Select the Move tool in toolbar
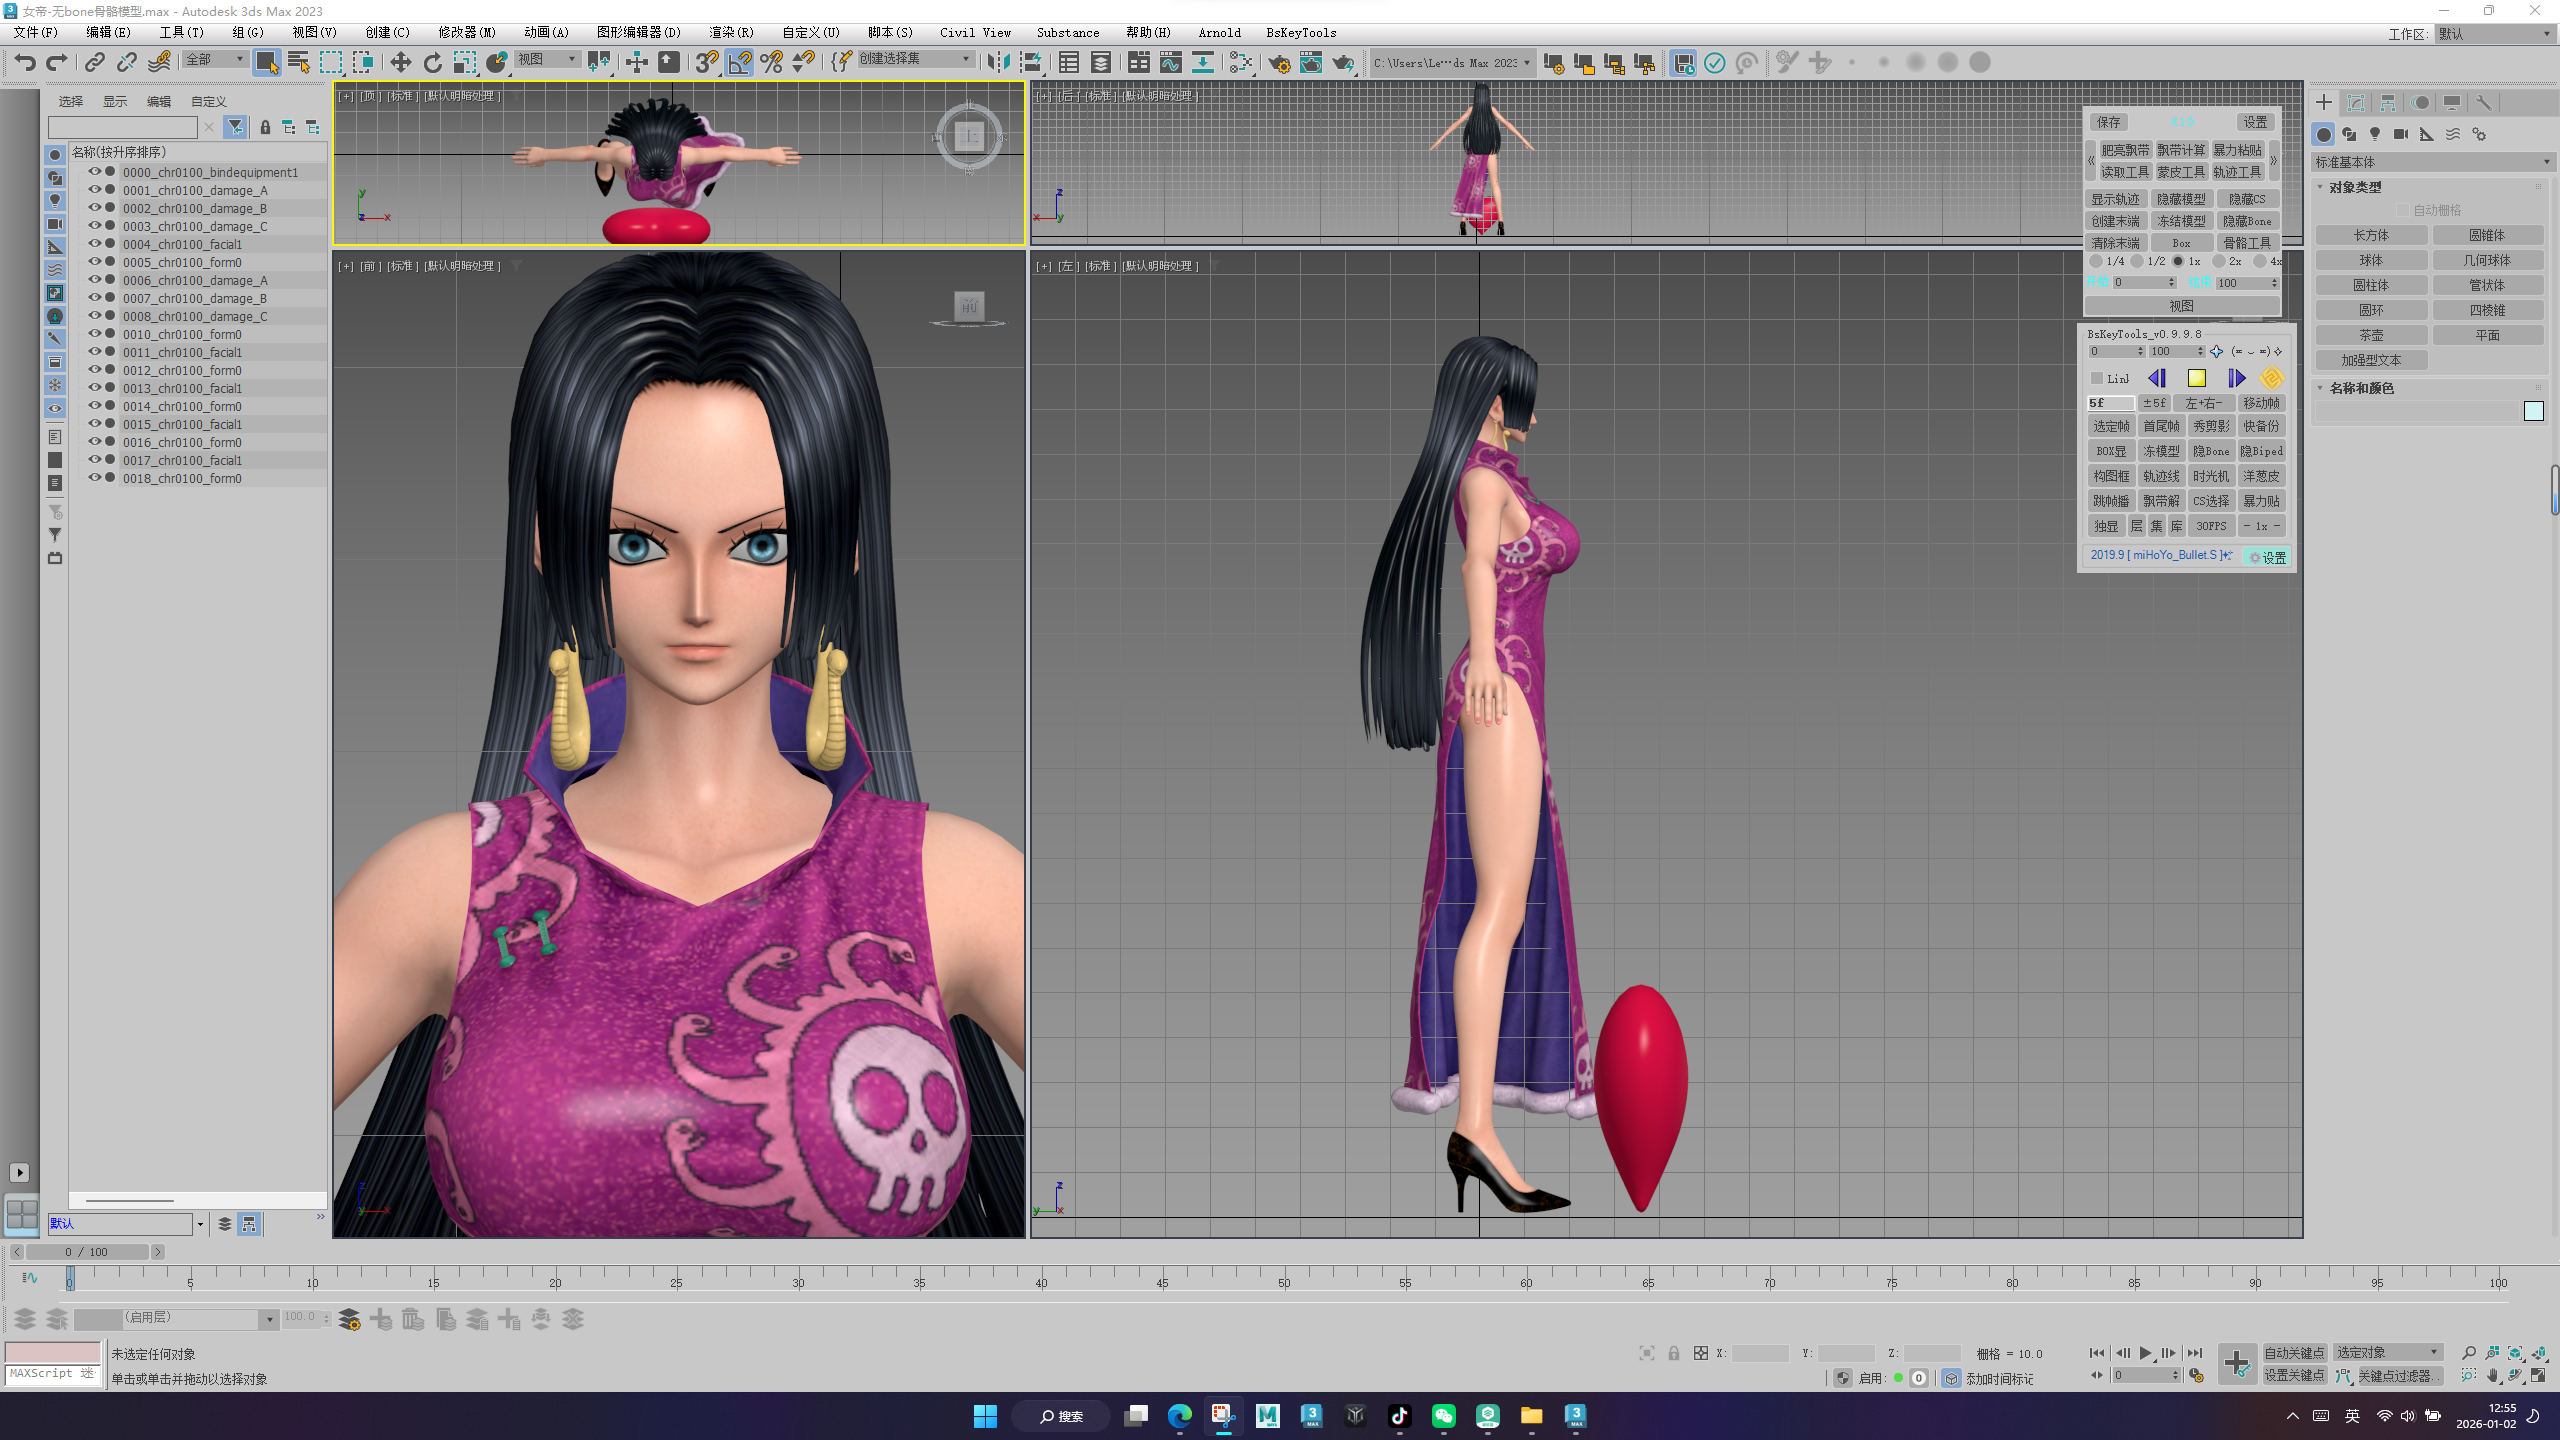This screenshot has width=2560, height=1440. pyautogui.click(x=400, y=63)
